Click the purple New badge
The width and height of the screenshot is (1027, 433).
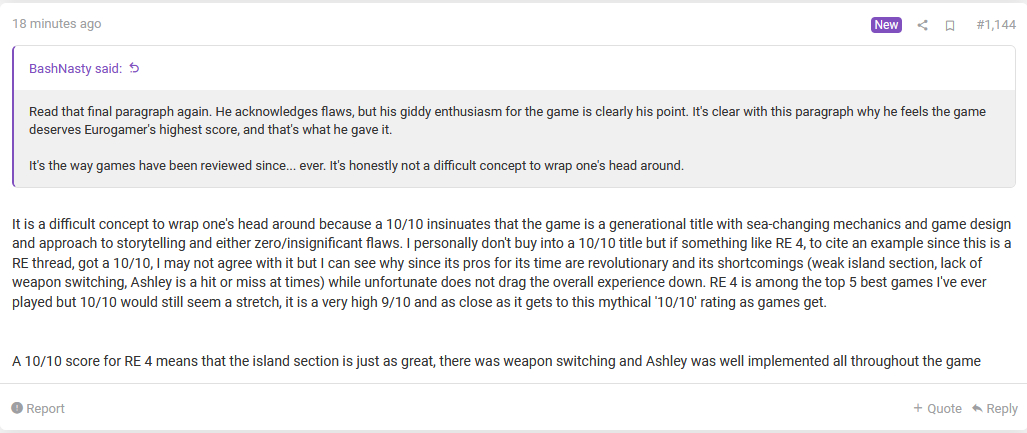(x=886, y=25)
